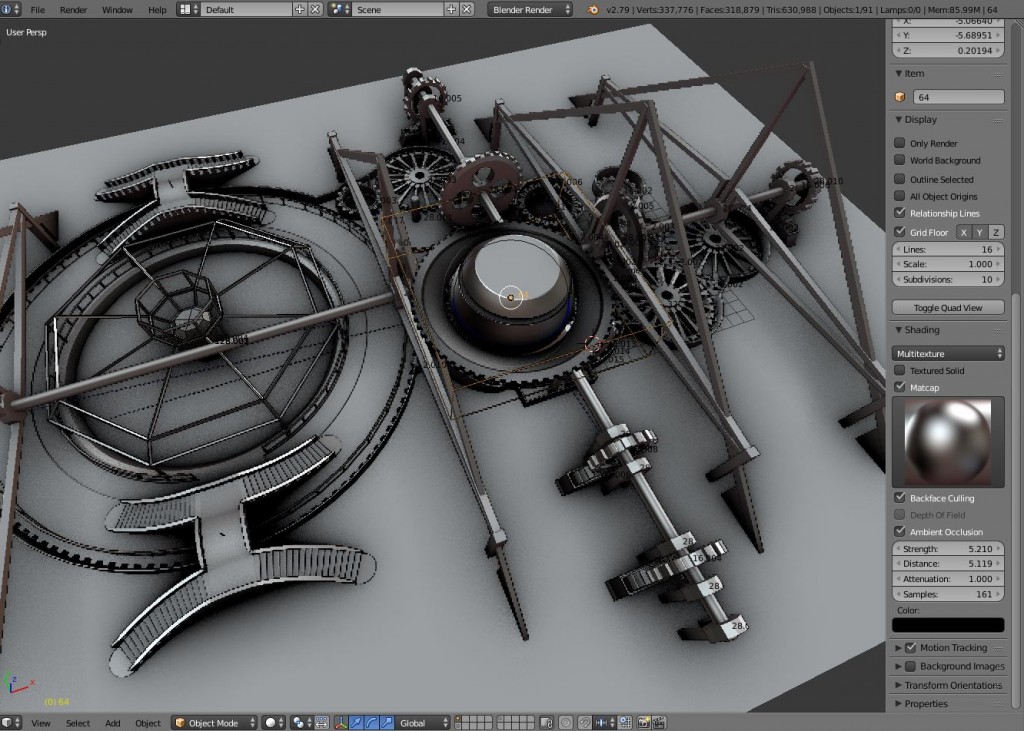This screenshot has width=1024, height=731.
Task: Click the black ambient occlusion color swatch
Action: (947, 625)
